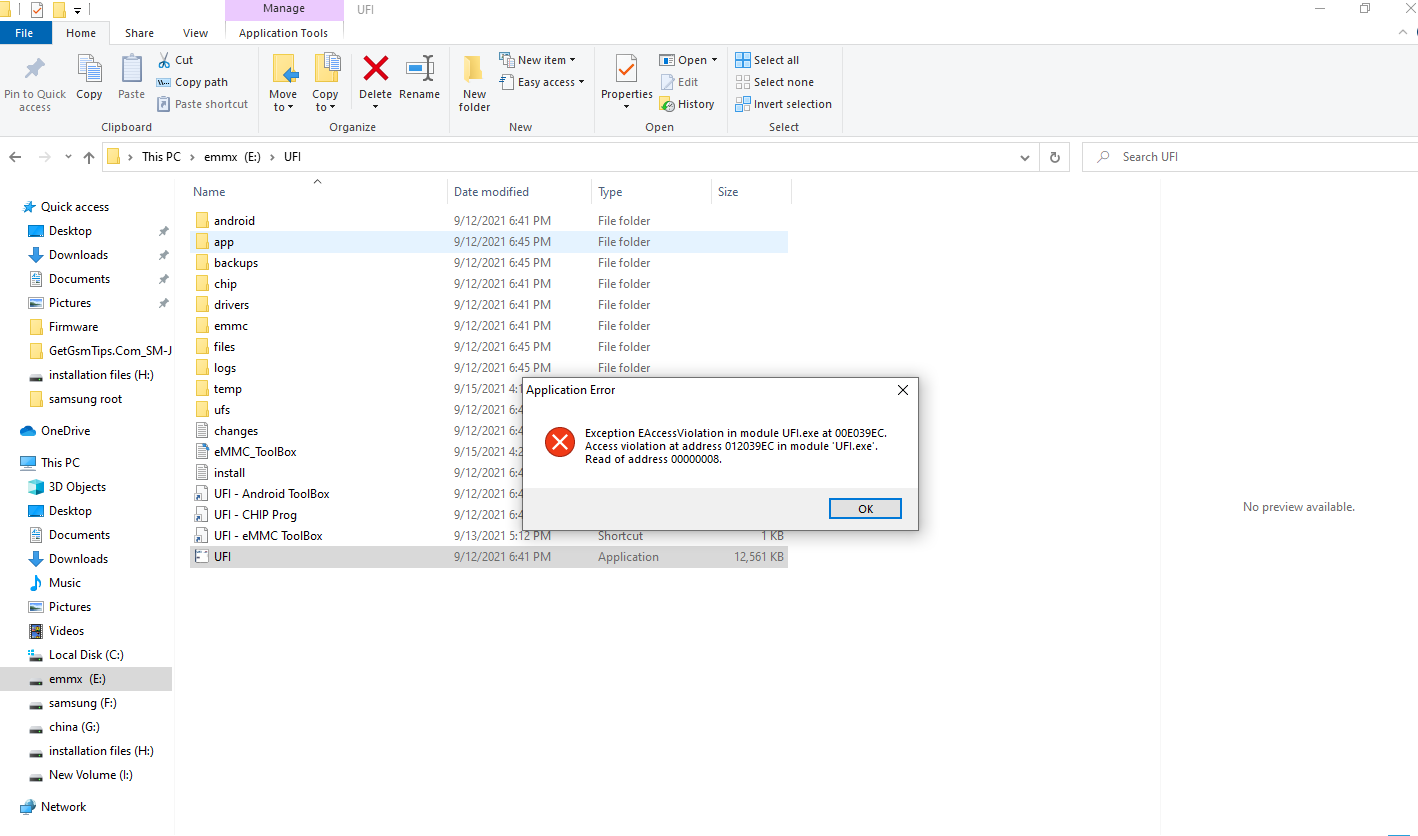Viewport: 1418px width, 836px height.
Task: Click the Properties checkmark icon
Action: point(627,69)
